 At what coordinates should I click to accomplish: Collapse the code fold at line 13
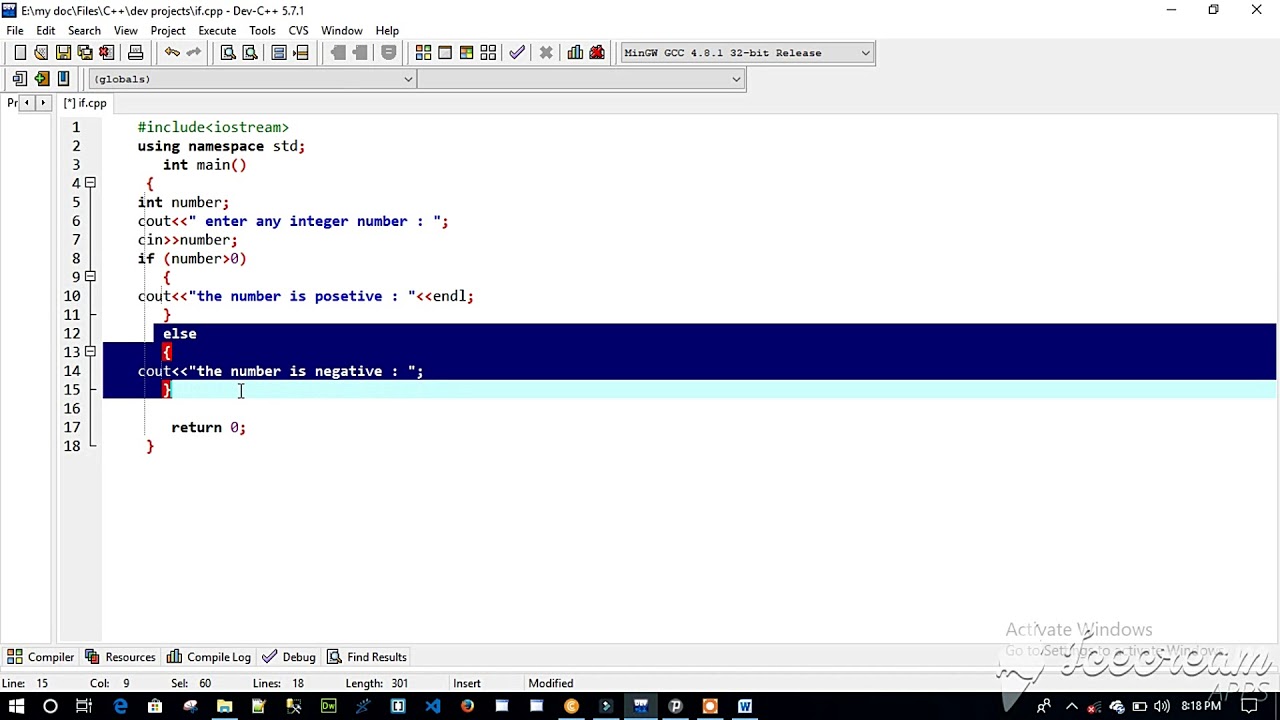(90, 352)
